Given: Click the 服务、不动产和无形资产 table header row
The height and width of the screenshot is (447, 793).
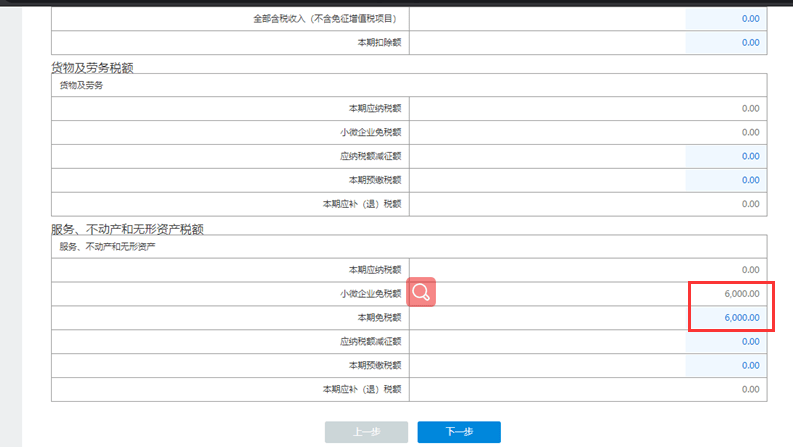Looking at the screenshot, I should coord(408,247).
